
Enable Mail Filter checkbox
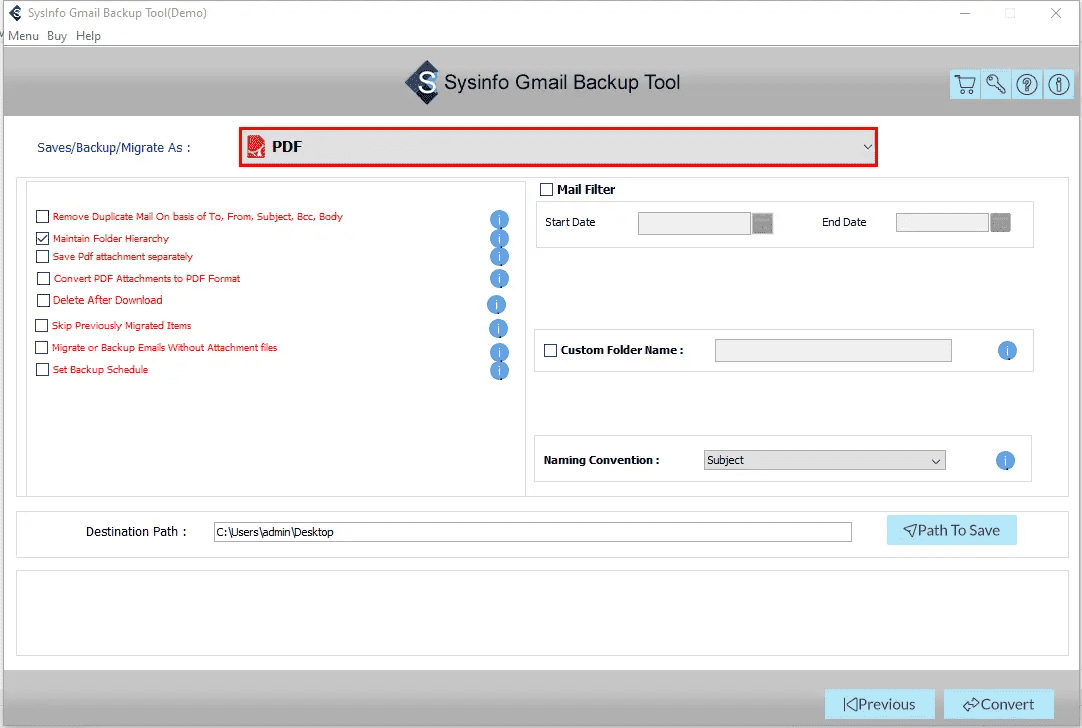pyautogui.click(x=547, y=189)
